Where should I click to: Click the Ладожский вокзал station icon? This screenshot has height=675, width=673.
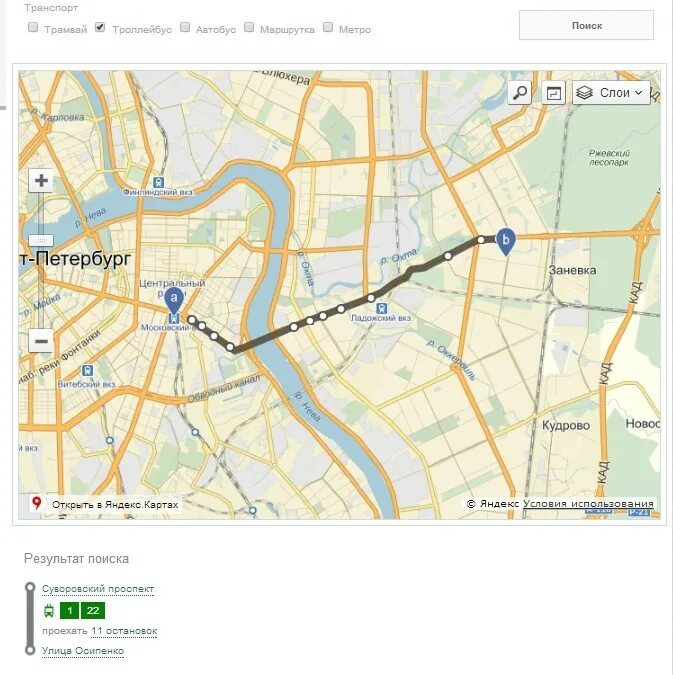point(381,308)
